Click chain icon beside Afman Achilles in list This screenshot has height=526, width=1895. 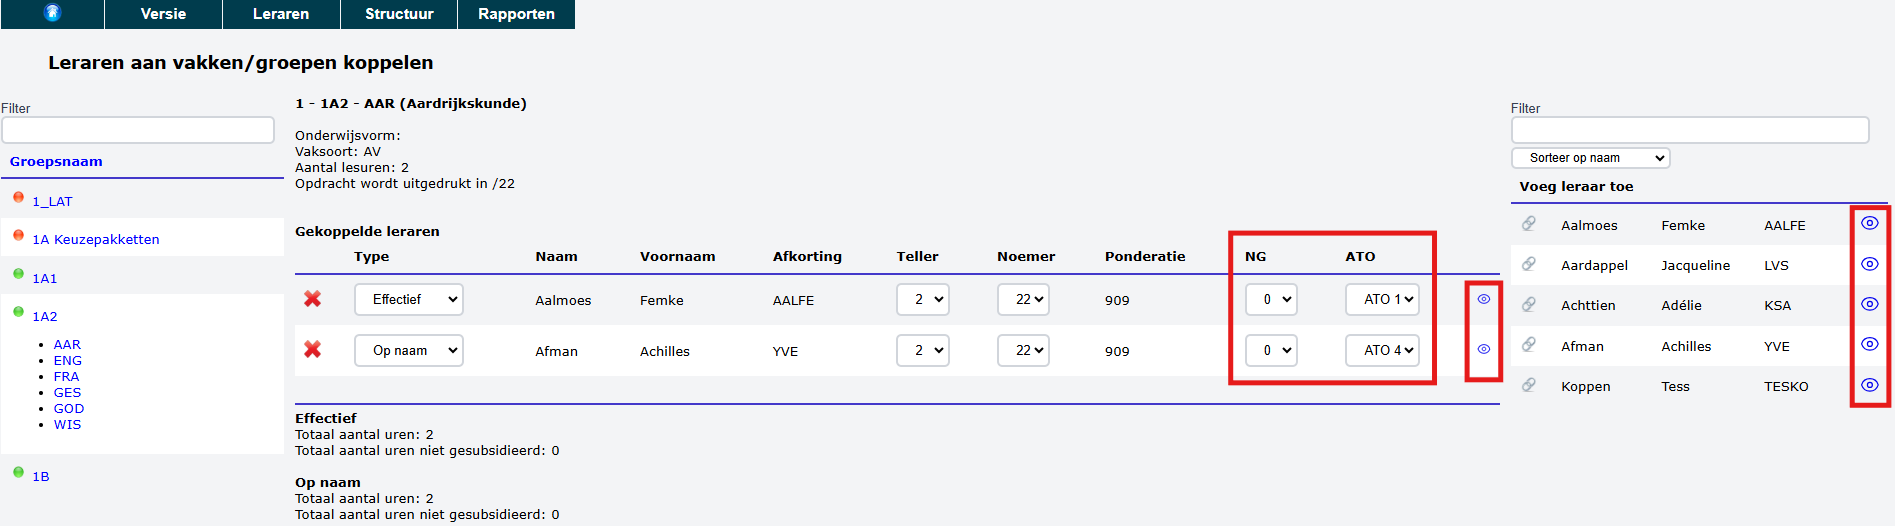[1529, 345]
